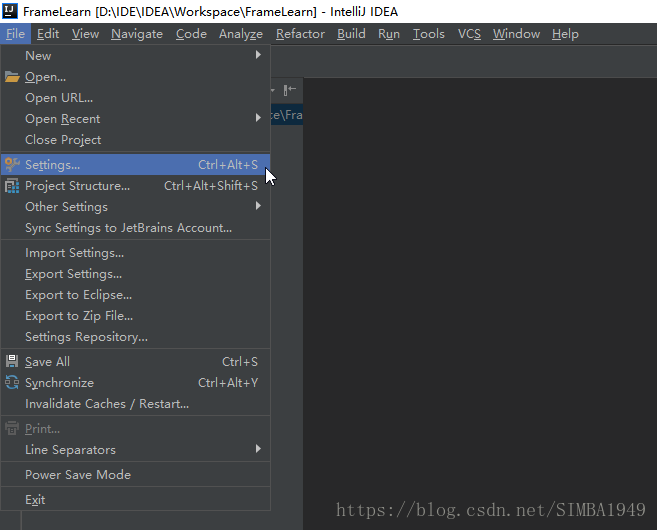Click the Ctrl+Alt+S shortcut text
Viewport: 657px width, 530px height.
[228, 165]
